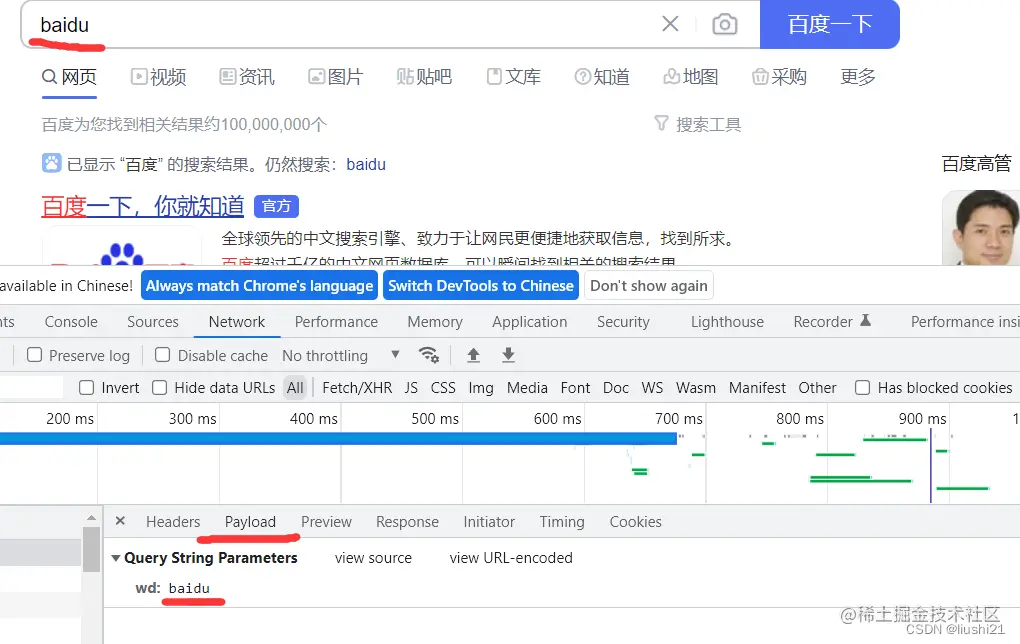Click the import HAR upload icon
The width and height of the screenshot is (1020, 644).
point(471,355)
